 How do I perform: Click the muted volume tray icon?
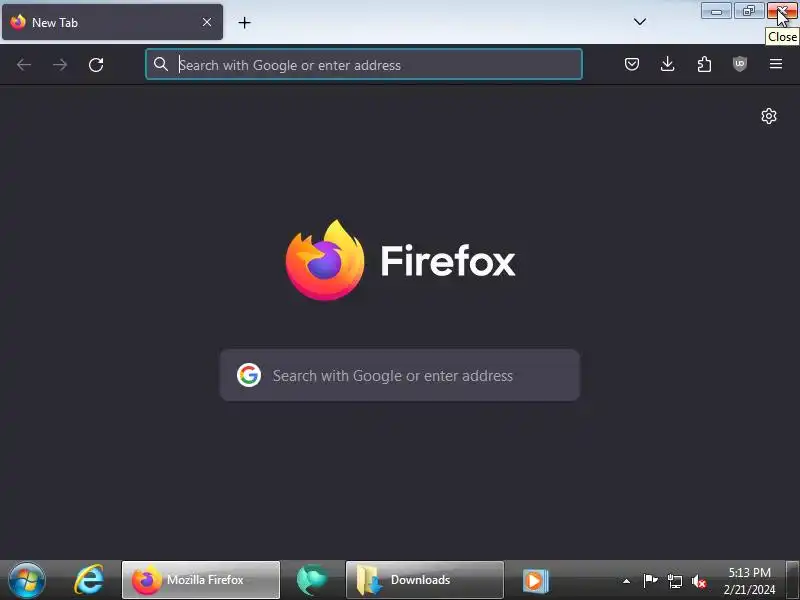click(x=698, y=581)
